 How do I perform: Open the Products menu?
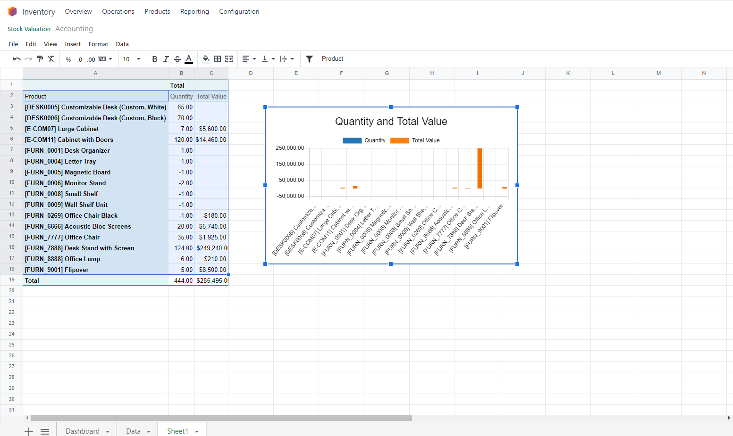[x=157, y=11]
